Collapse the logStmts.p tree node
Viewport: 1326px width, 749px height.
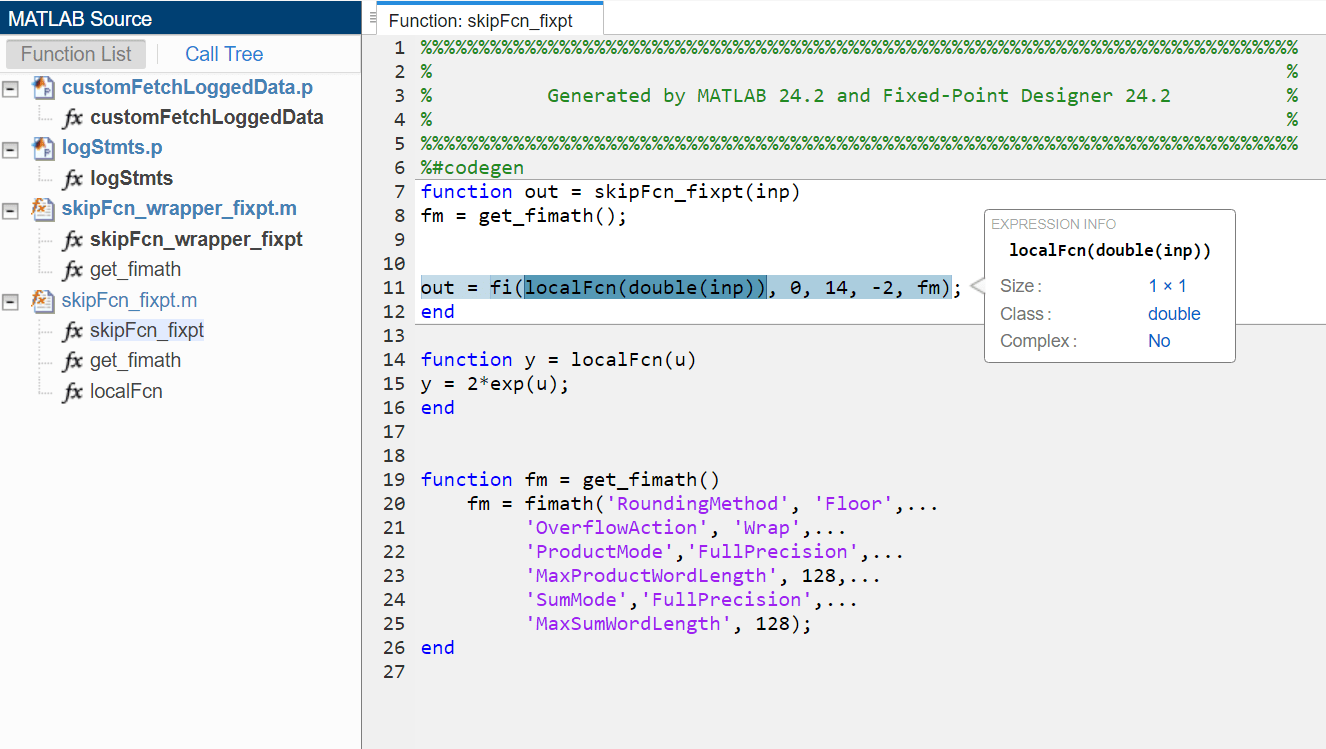[x=11, y=149]
